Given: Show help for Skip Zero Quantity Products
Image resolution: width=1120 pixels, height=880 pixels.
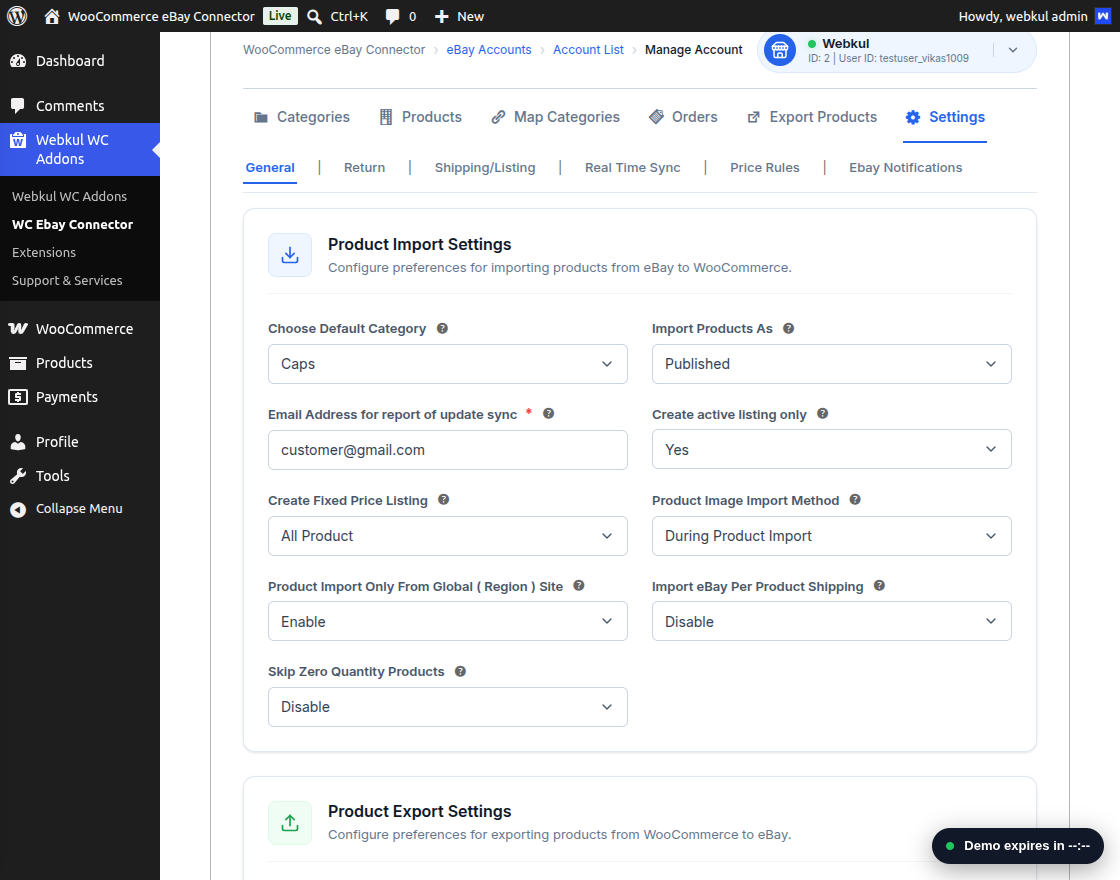Looking at the screenshot, I should 460,671.
